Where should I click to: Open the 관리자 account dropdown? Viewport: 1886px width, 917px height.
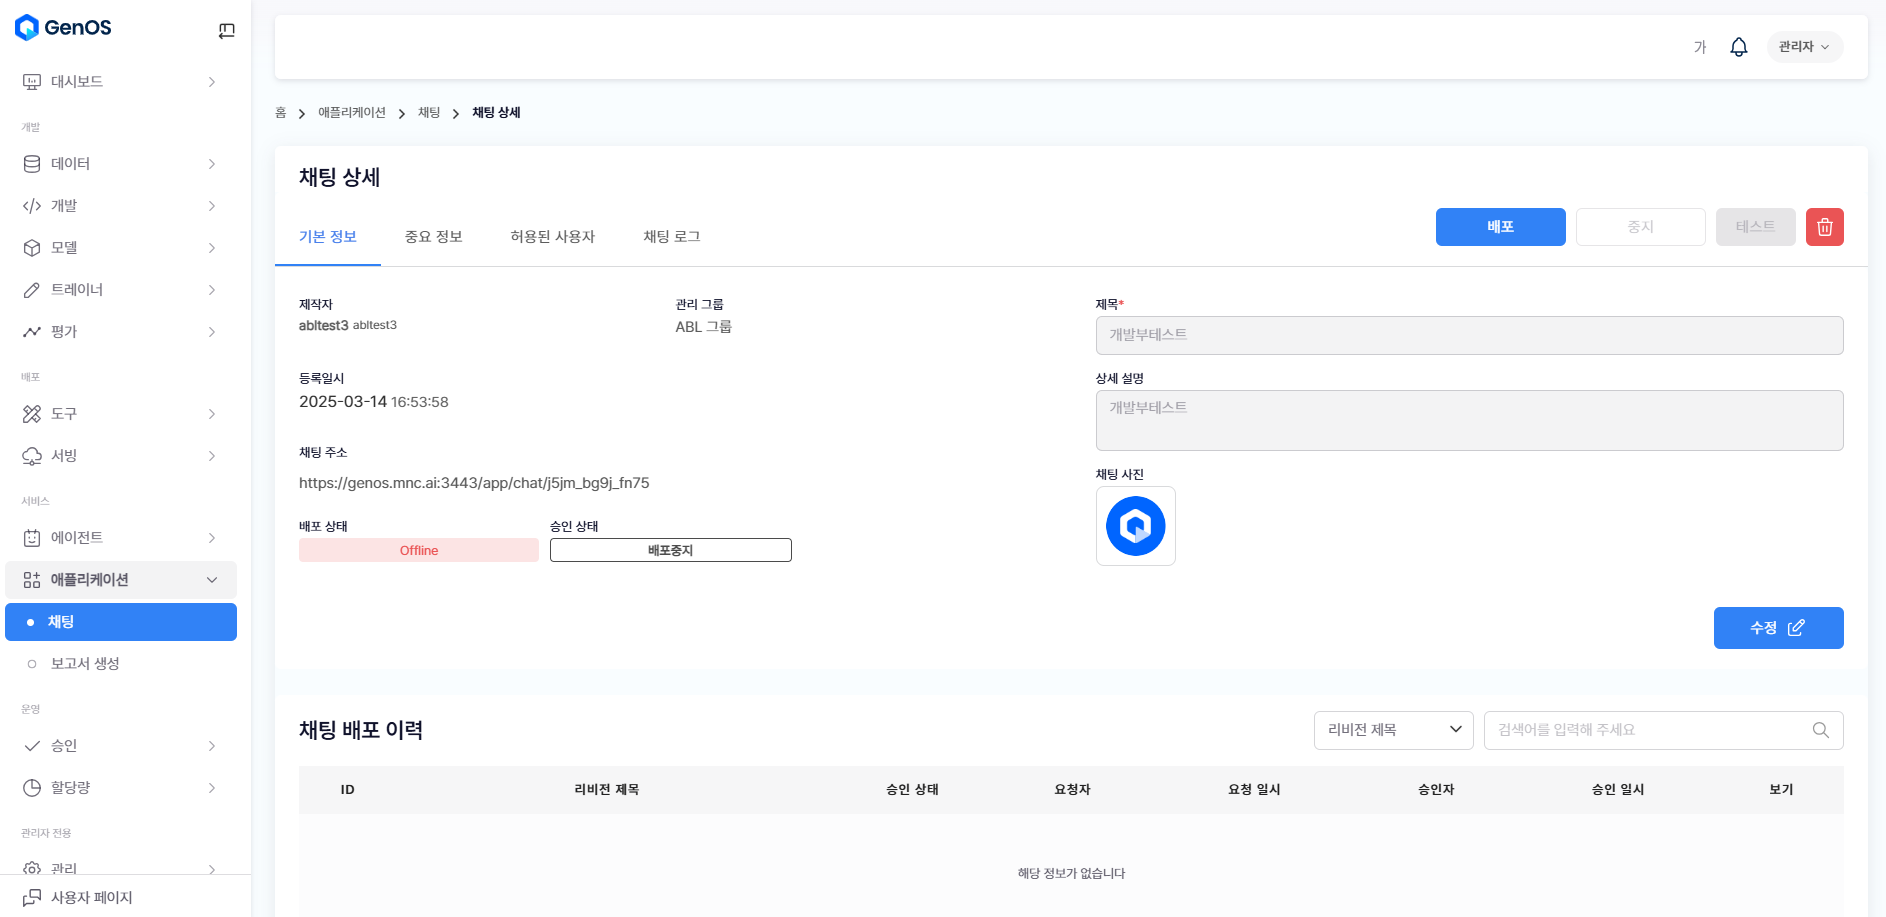1804,47
